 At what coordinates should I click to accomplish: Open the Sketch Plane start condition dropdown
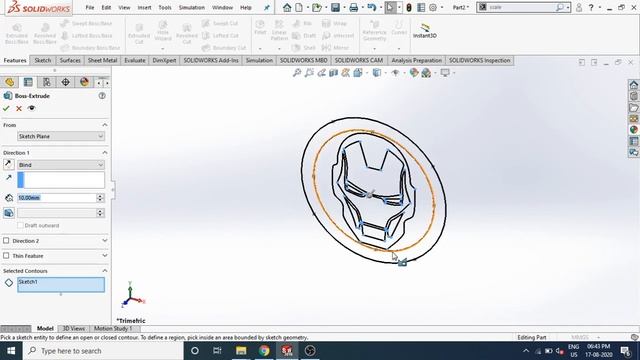pyautogui.click(x=61, y=136)
